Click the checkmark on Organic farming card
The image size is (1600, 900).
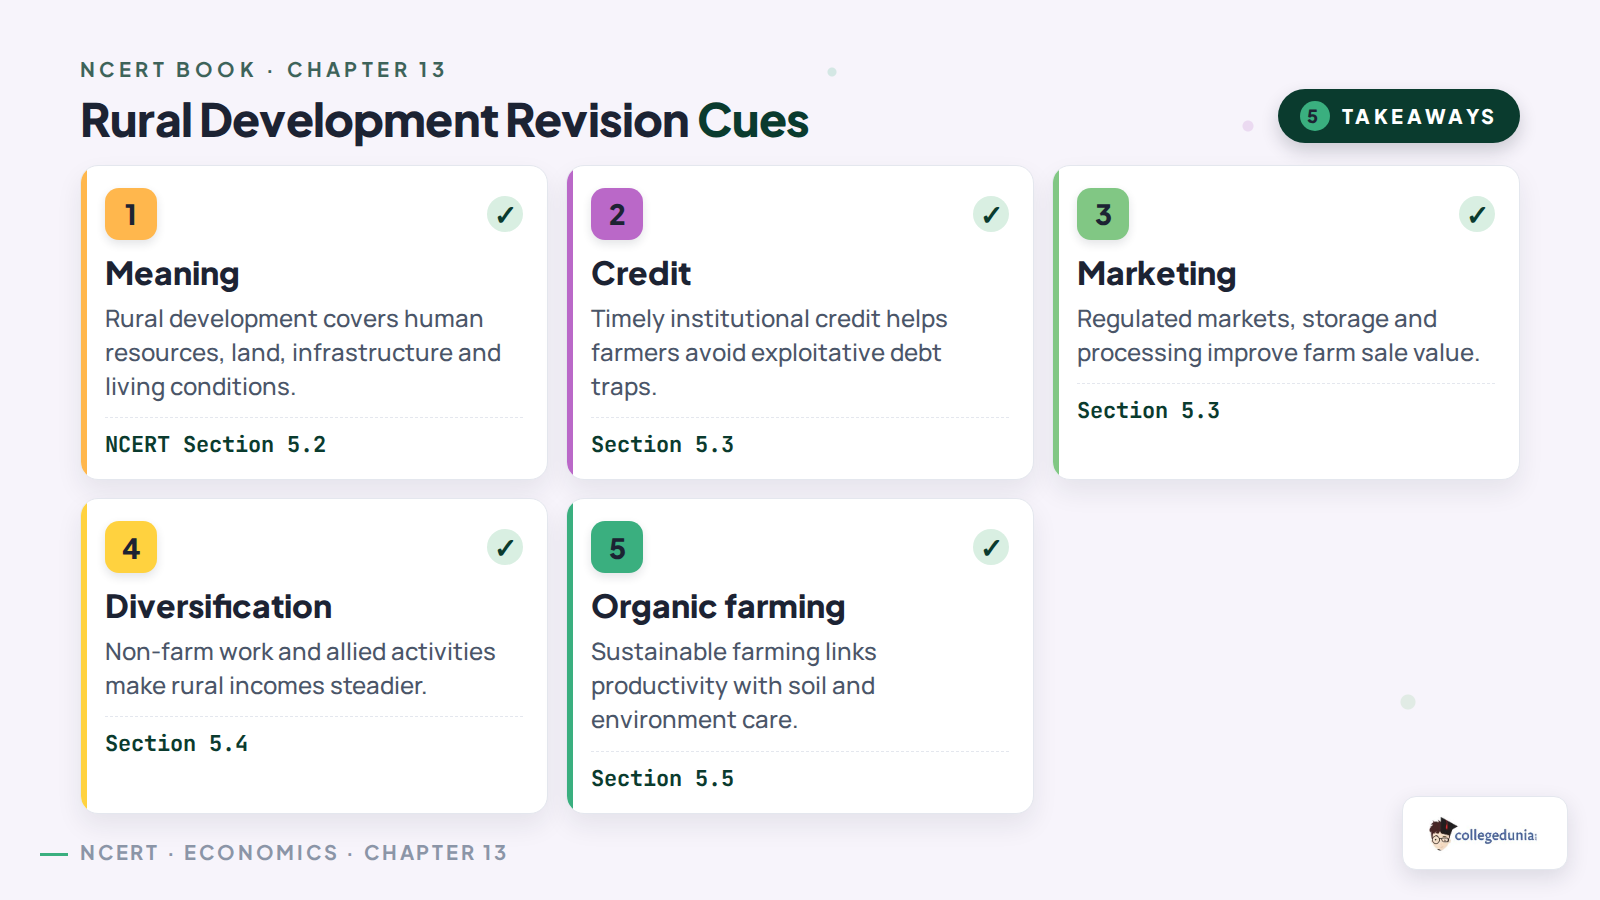click(x=991, y=547)
